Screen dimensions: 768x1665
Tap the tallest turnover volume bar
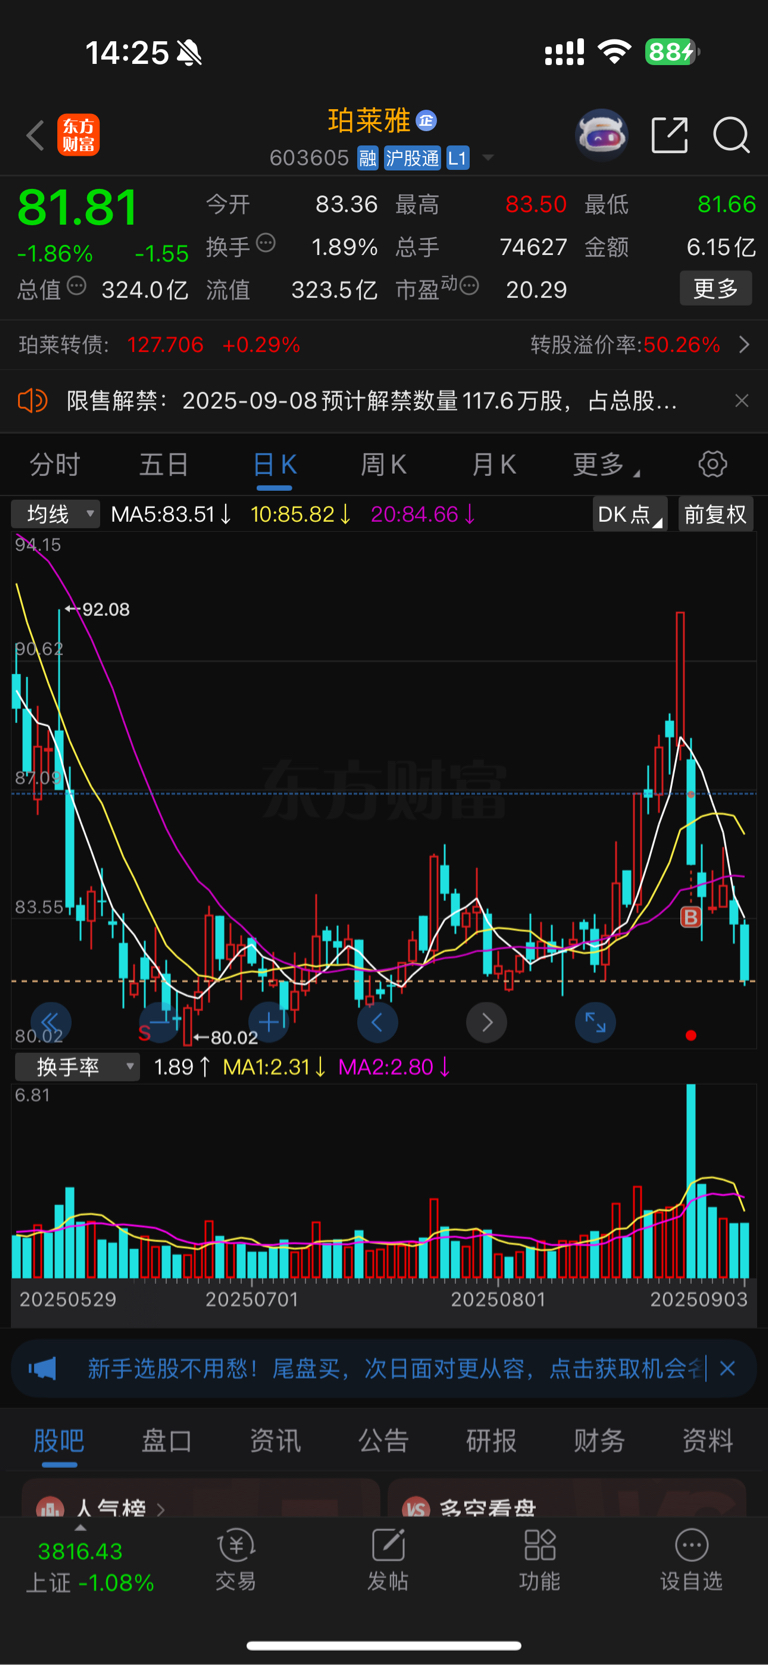point(691,1181)
